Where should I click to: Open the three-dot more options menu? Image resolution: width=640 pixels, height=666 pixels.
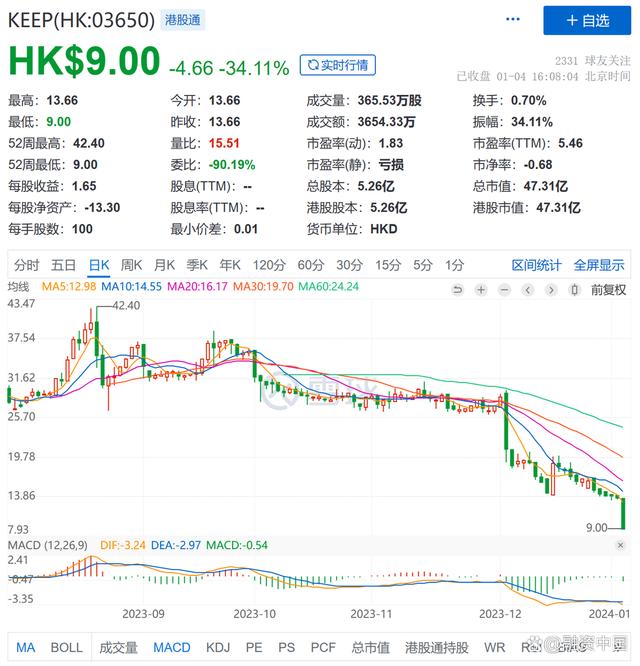[513, 20]
